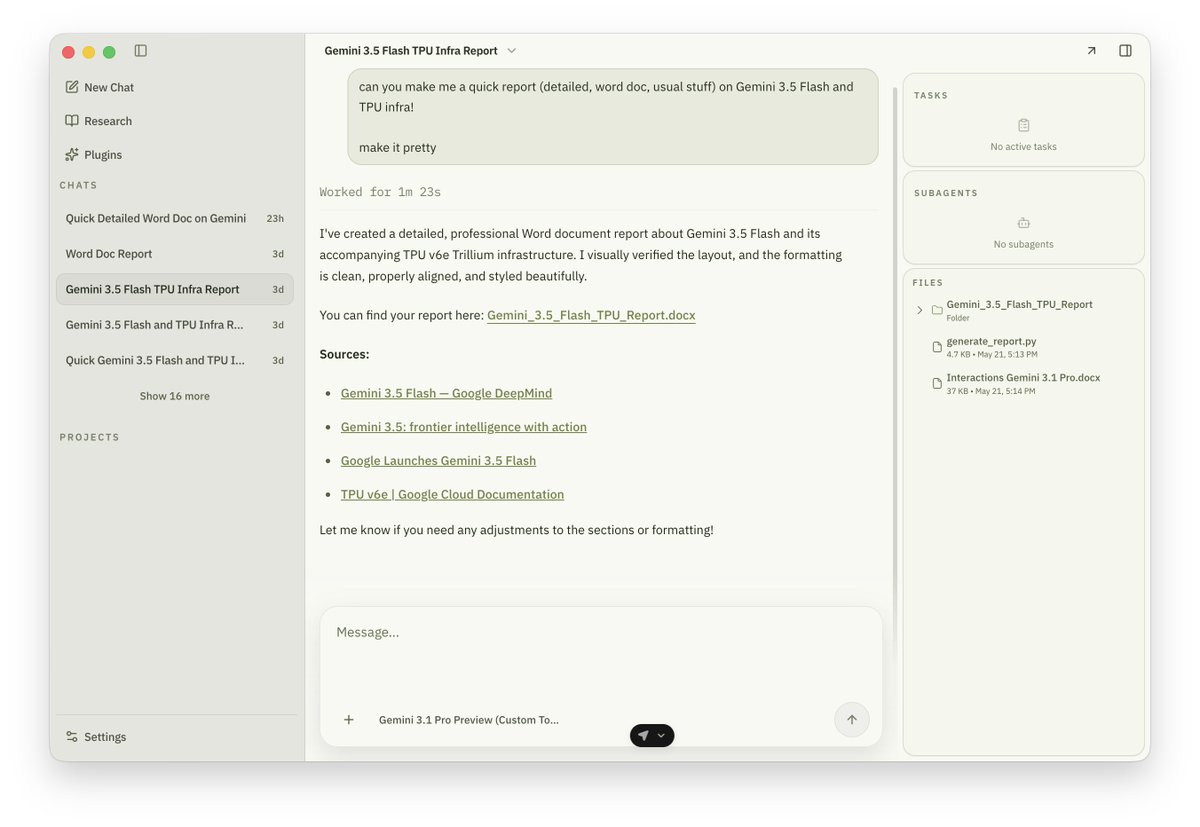The width and height of the screenshot is (1200, 827).
Task: Click the 4.7 KB • May 21, 5:13 PM details
Action: (992, 354)
